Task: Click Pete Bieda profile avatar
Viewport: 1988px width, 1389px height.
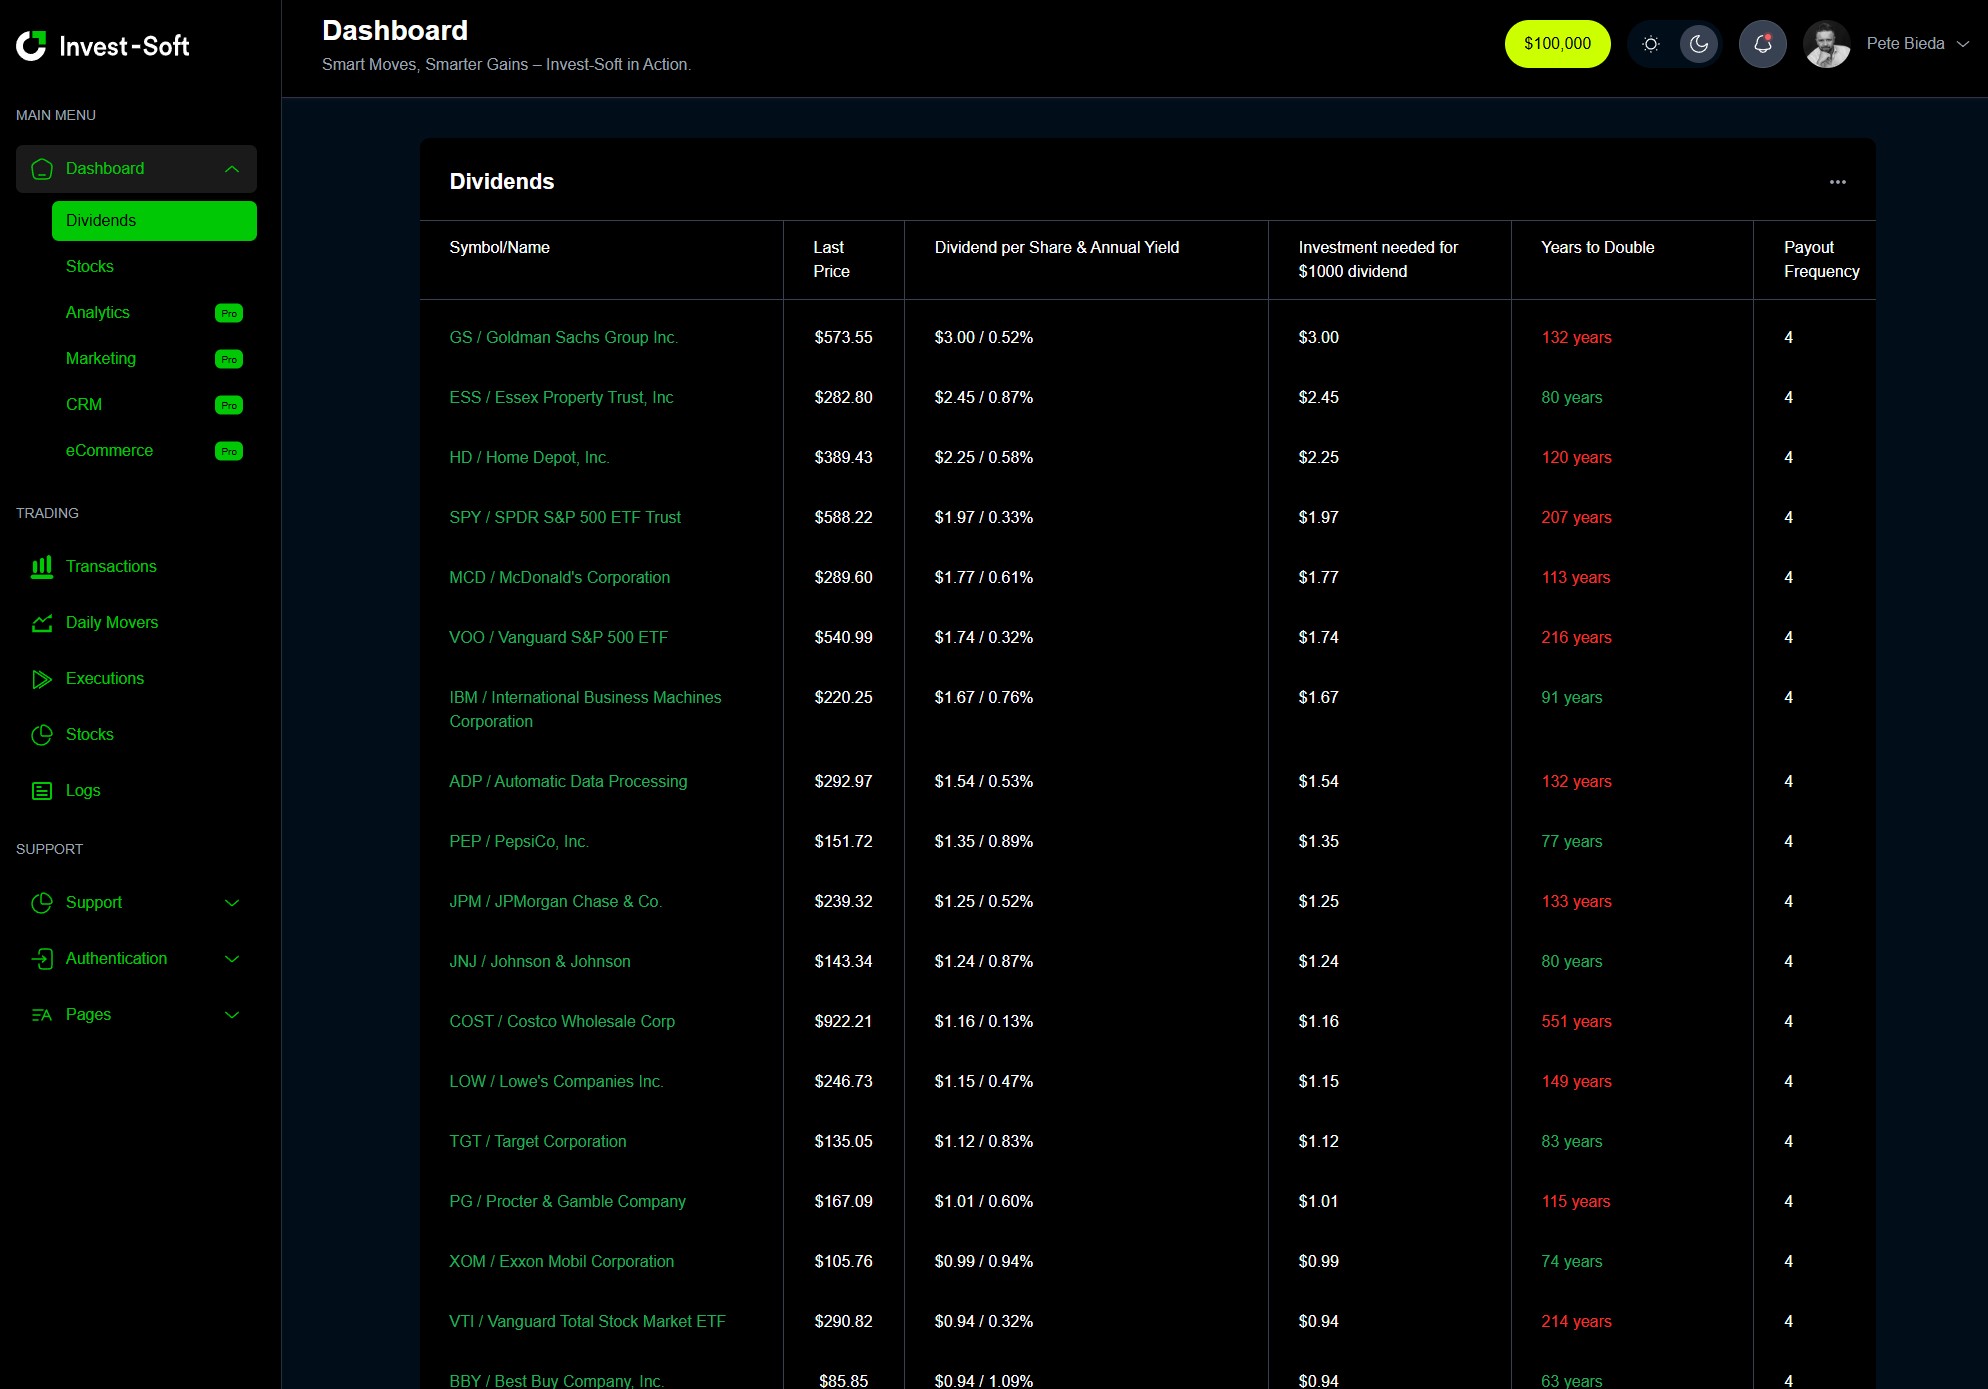Action: [1827, 44]
